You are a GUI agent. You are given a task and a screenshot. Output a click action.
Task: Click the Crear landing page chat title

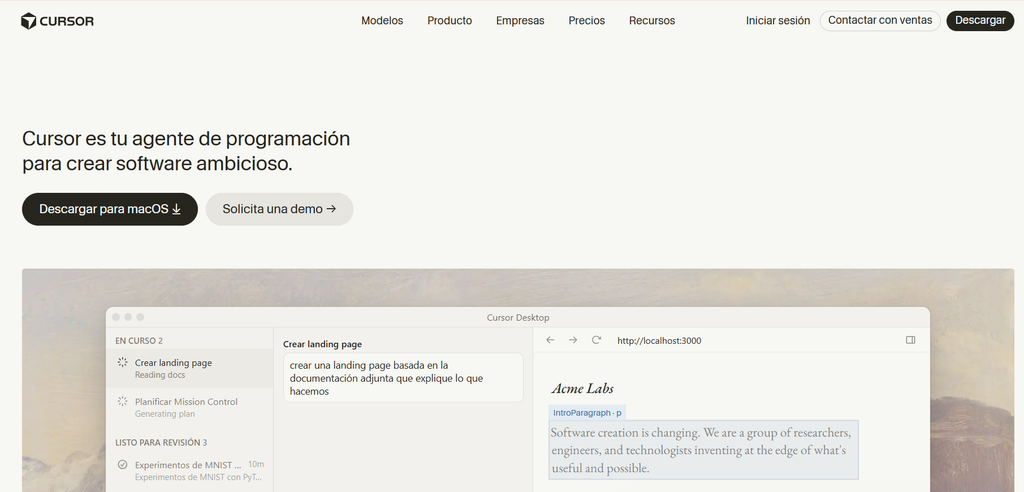point(322,344)
